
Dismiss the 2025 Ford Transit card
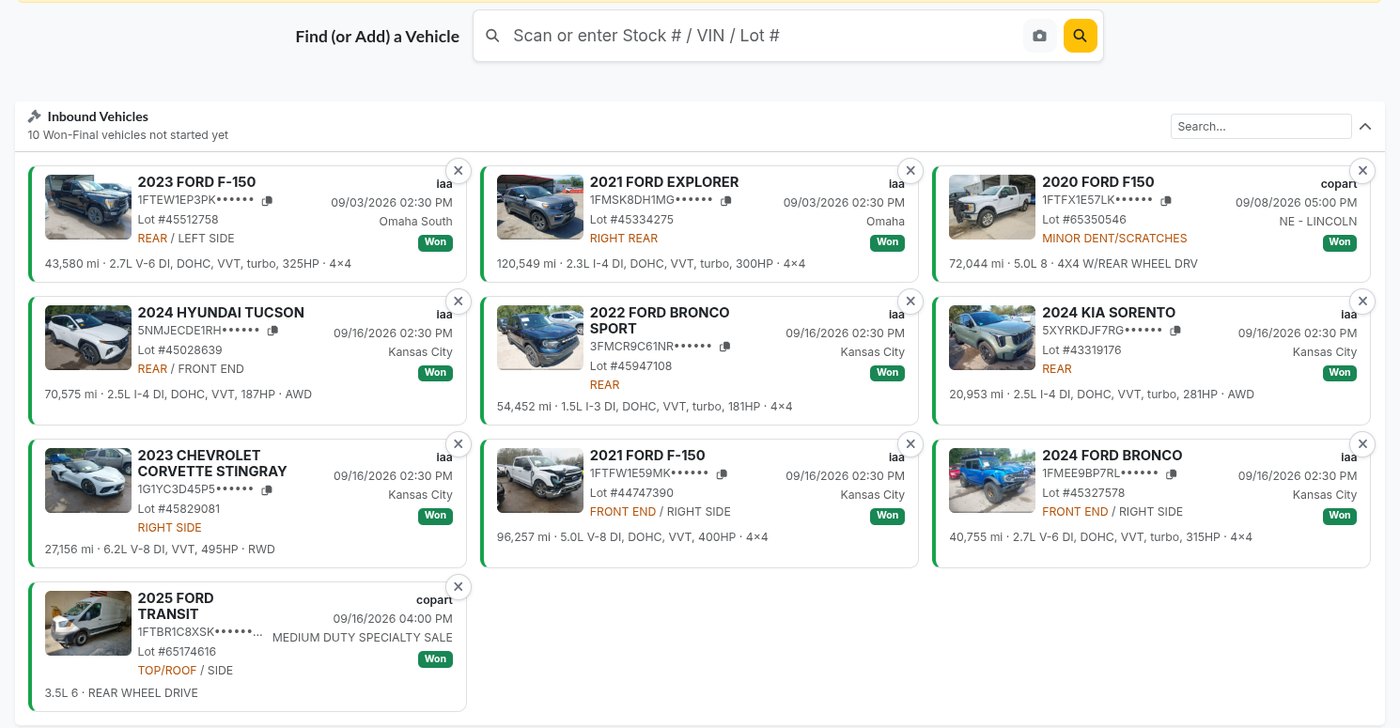[458, 587]
